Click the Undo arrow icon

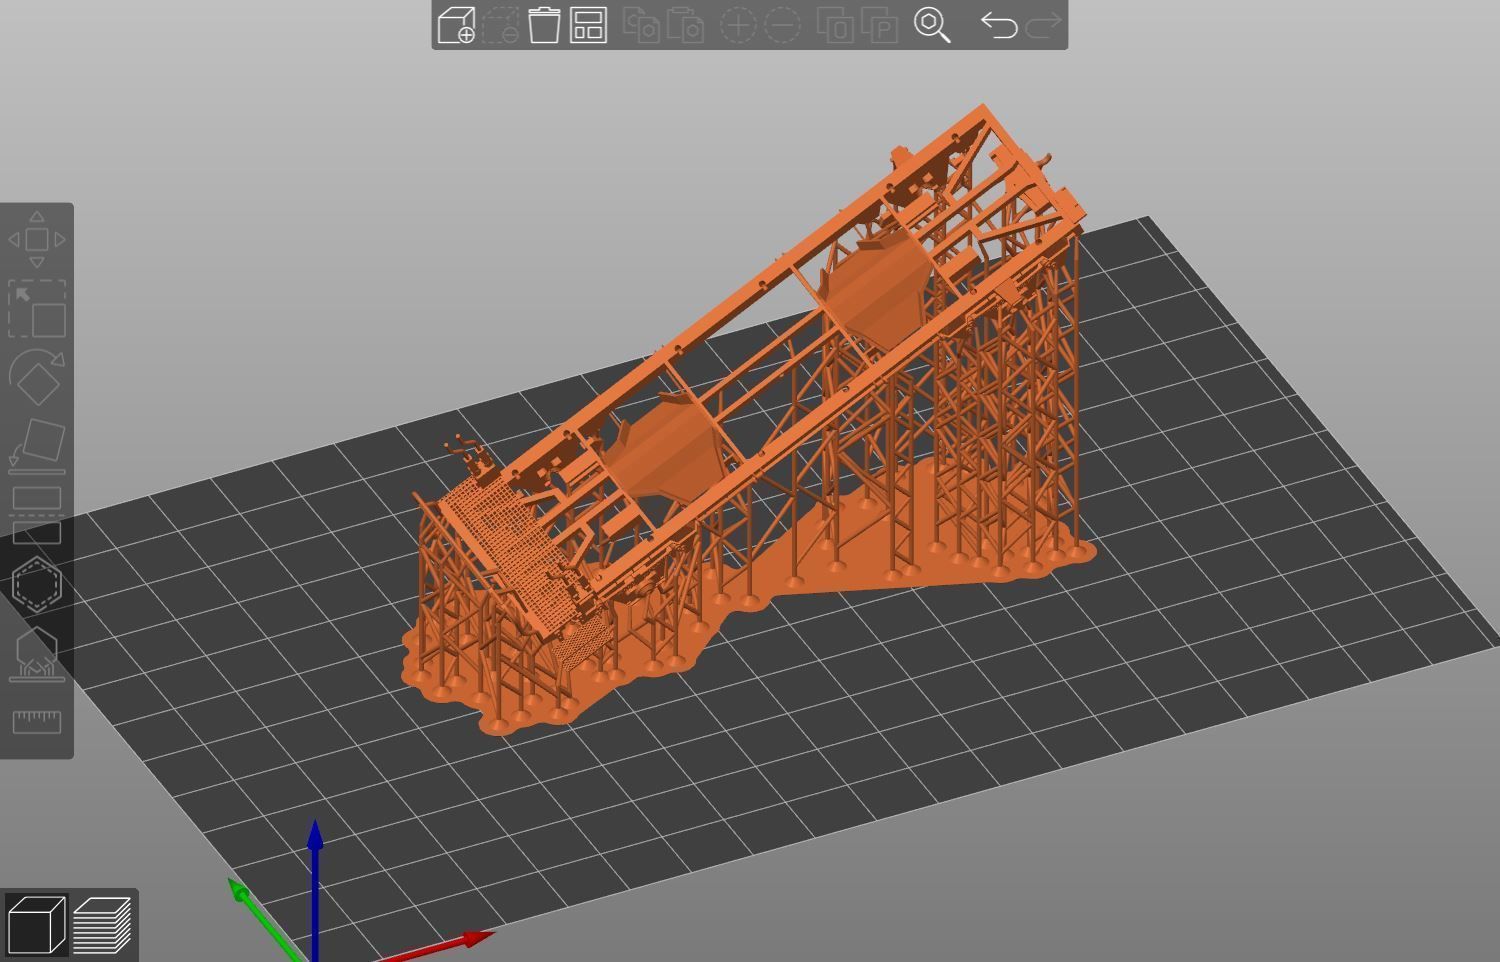[x=999, y=25]
